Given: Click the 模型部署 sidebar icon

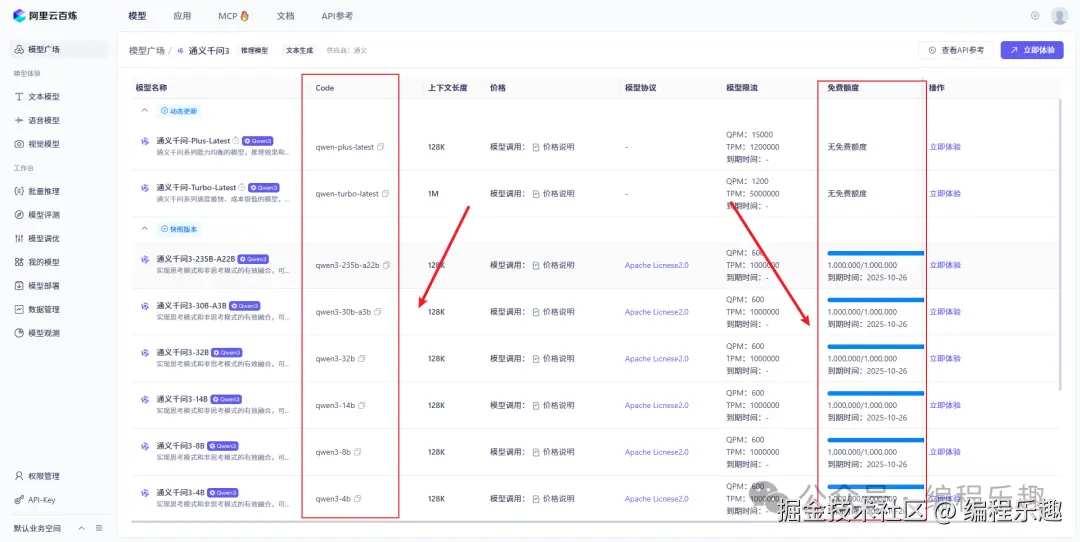Looking at the screenshot, I should coord(19,285).
